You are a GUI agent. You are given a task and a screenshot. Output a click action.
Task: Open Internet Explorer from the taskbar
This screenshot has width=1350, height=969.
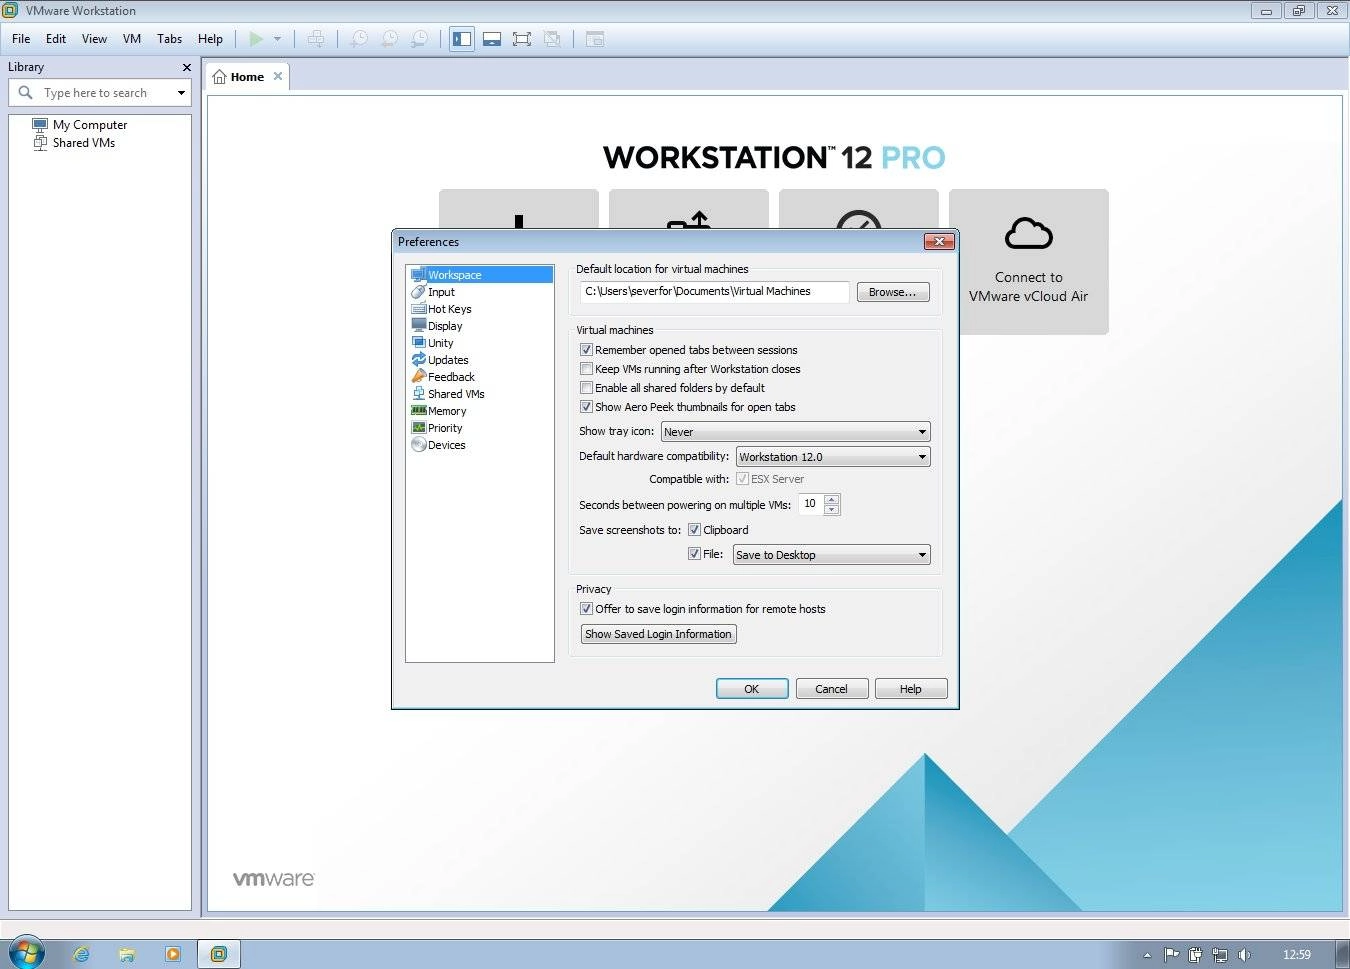[x=81, y=954]
